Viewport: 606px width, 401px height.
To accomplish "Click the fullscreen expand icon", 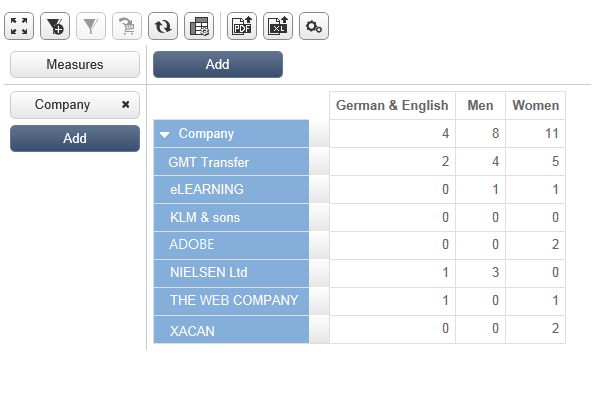I will coord(19,27).
